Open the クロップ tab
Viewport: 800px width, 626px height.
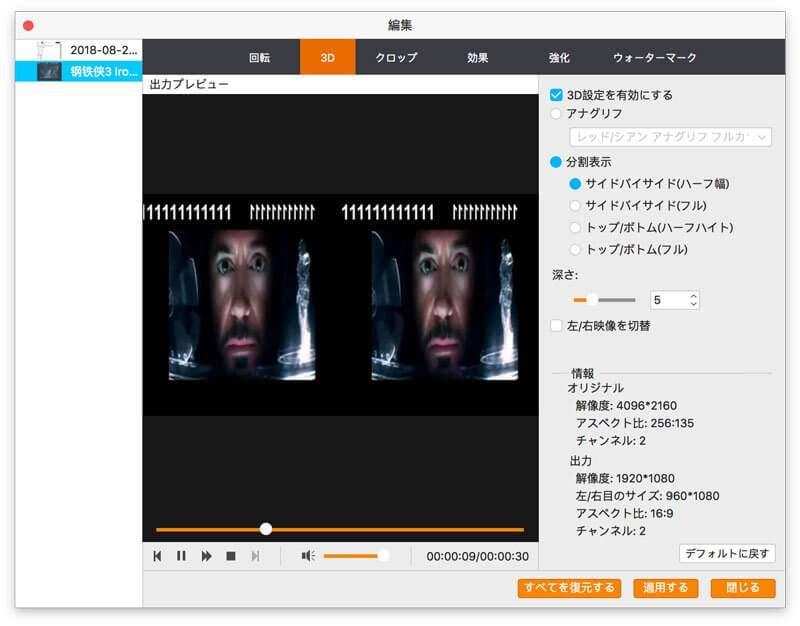pyautogui.click(x=396, y=58)
